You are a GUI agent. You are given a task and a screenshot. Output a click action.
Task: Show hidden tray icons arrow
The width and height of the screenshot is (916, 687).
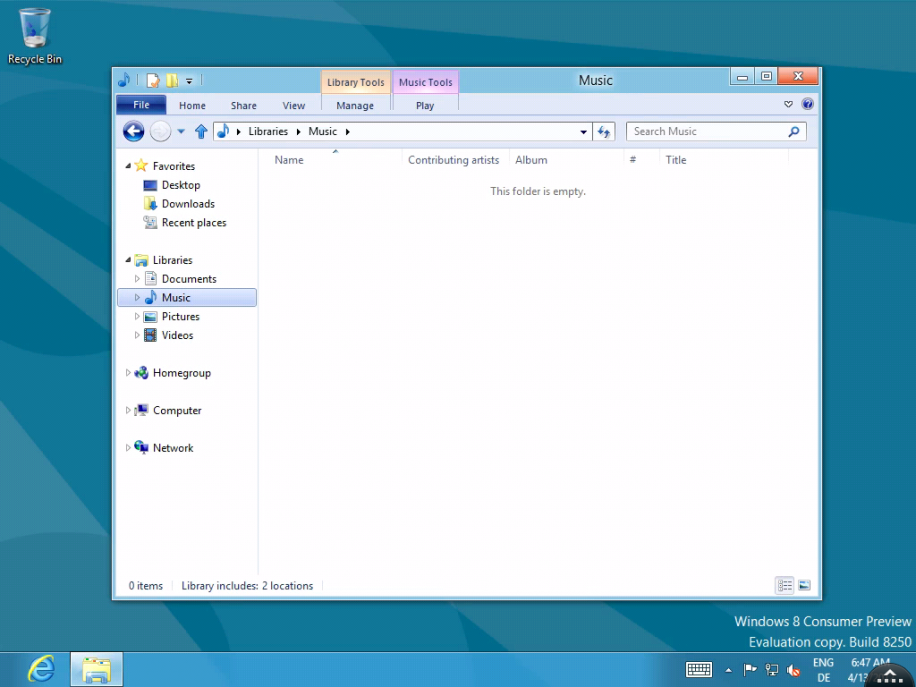(728, 670)
